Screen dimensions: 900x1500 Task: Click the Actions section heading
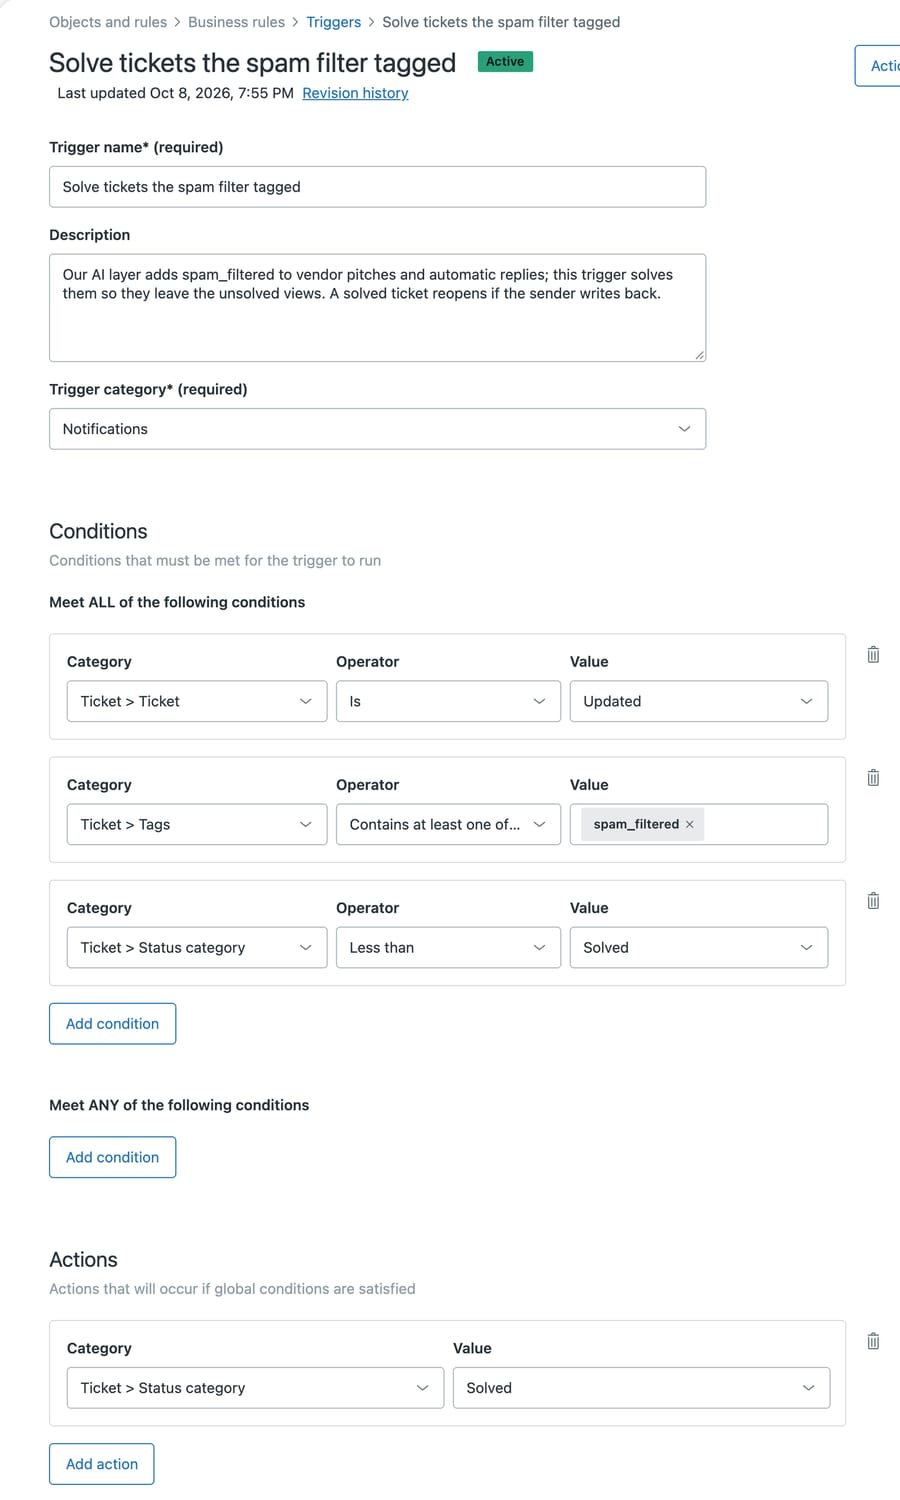click(x=83, y=1260)
